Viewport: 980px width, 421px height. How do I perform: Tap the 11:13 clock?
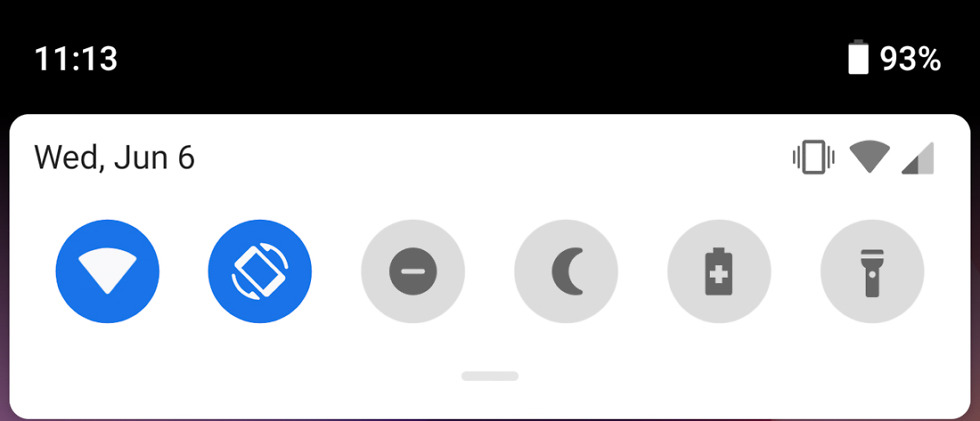click(76, 59)
